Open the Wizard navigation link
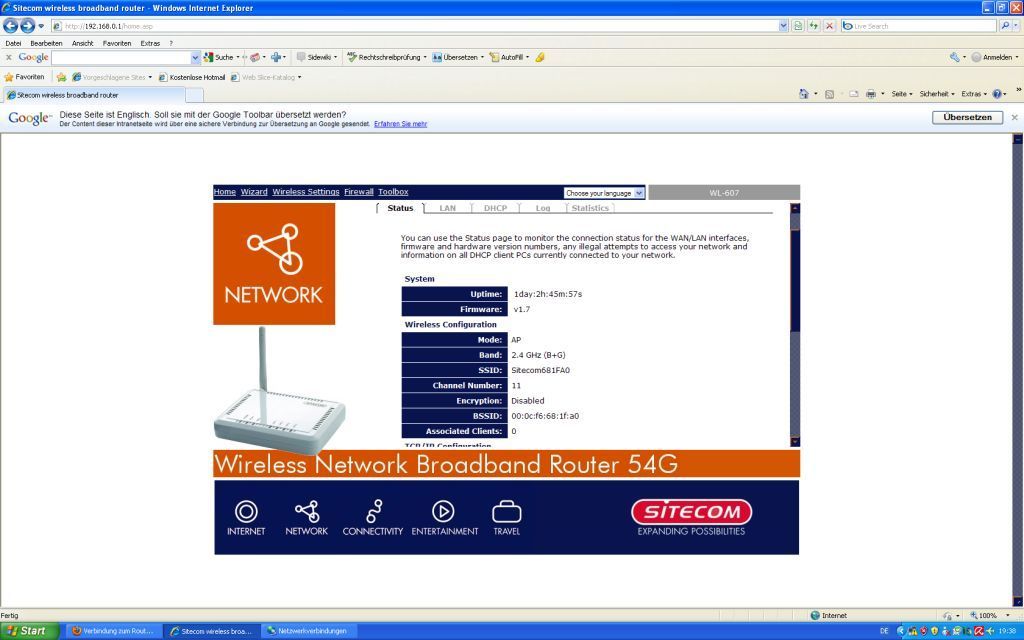This screenshot has width=1024, height=640. point(254,192)
